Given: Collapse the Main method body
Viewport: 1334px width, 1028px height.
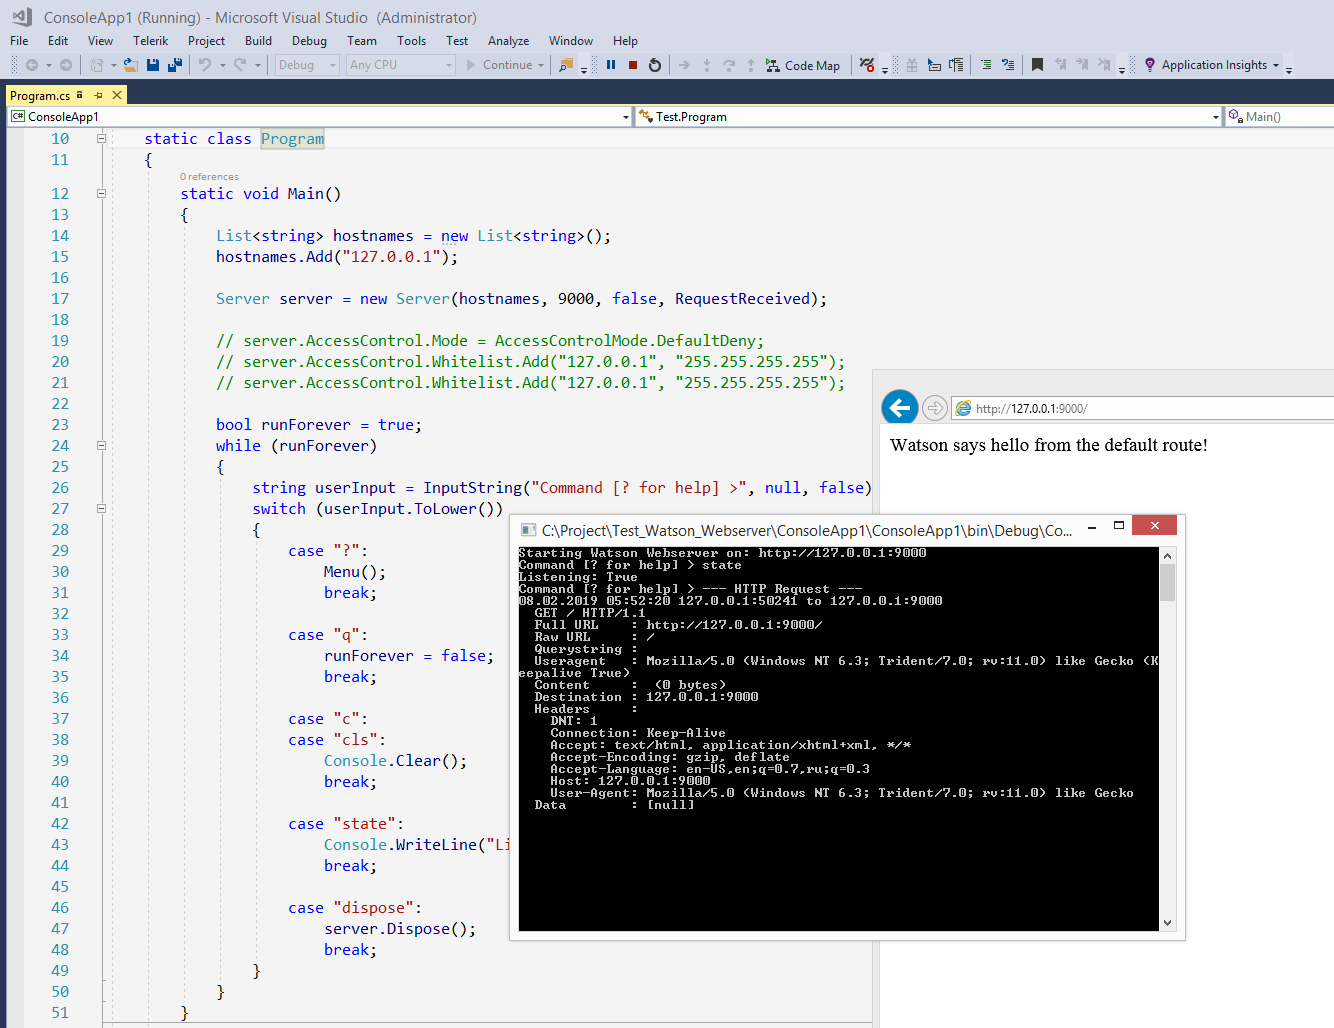Looking at the screenshot, I should (101, 193).
